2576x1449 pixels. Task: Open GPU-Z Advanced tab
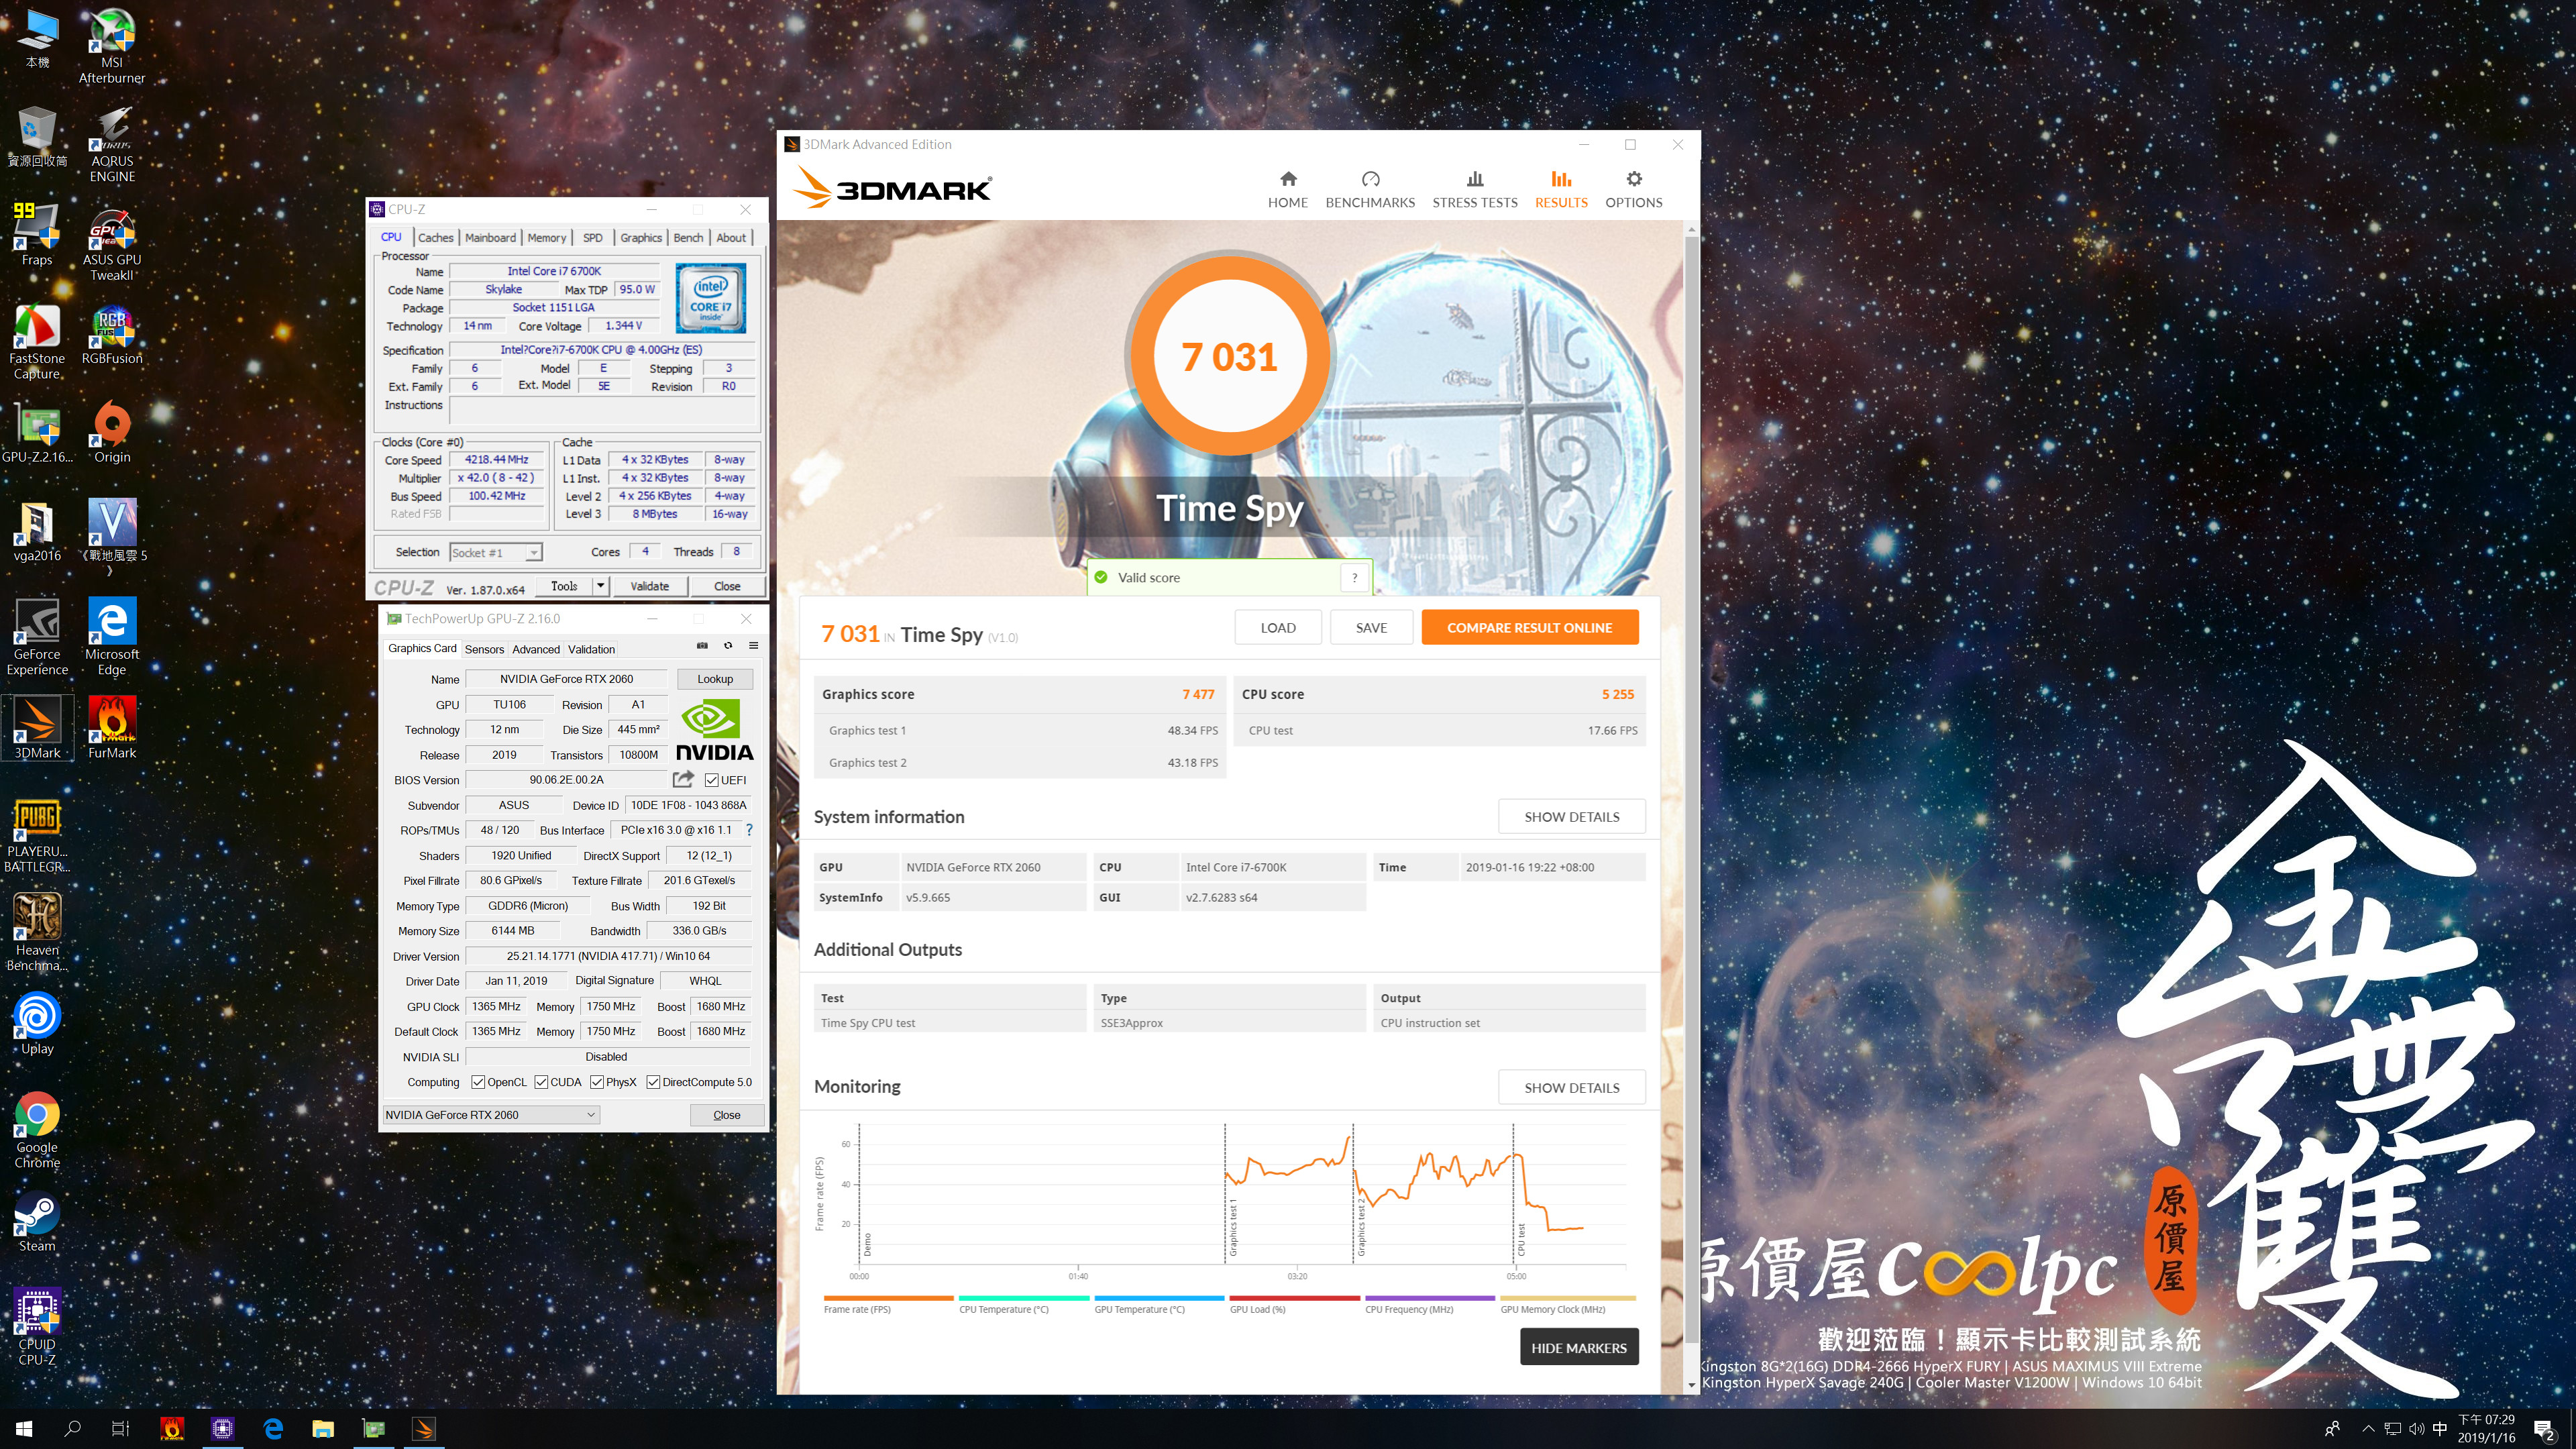tap(536, 649)
